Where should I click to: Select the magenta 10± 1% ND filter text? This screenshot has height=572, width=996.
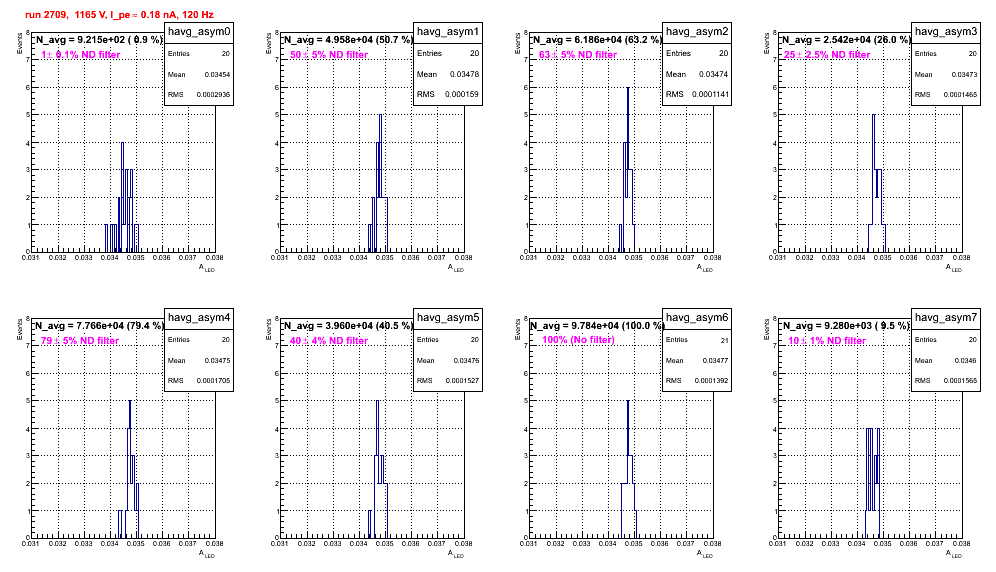pyautogui.click(x=827, y=341)
